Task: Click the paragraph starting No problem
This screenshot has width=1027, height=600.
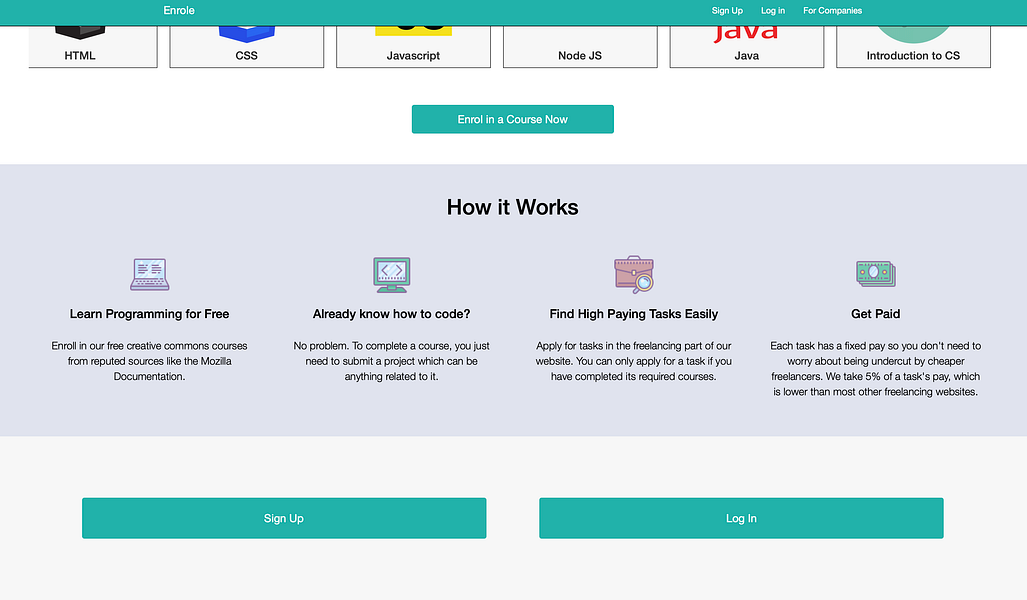Action: click(x=392, y=361)
